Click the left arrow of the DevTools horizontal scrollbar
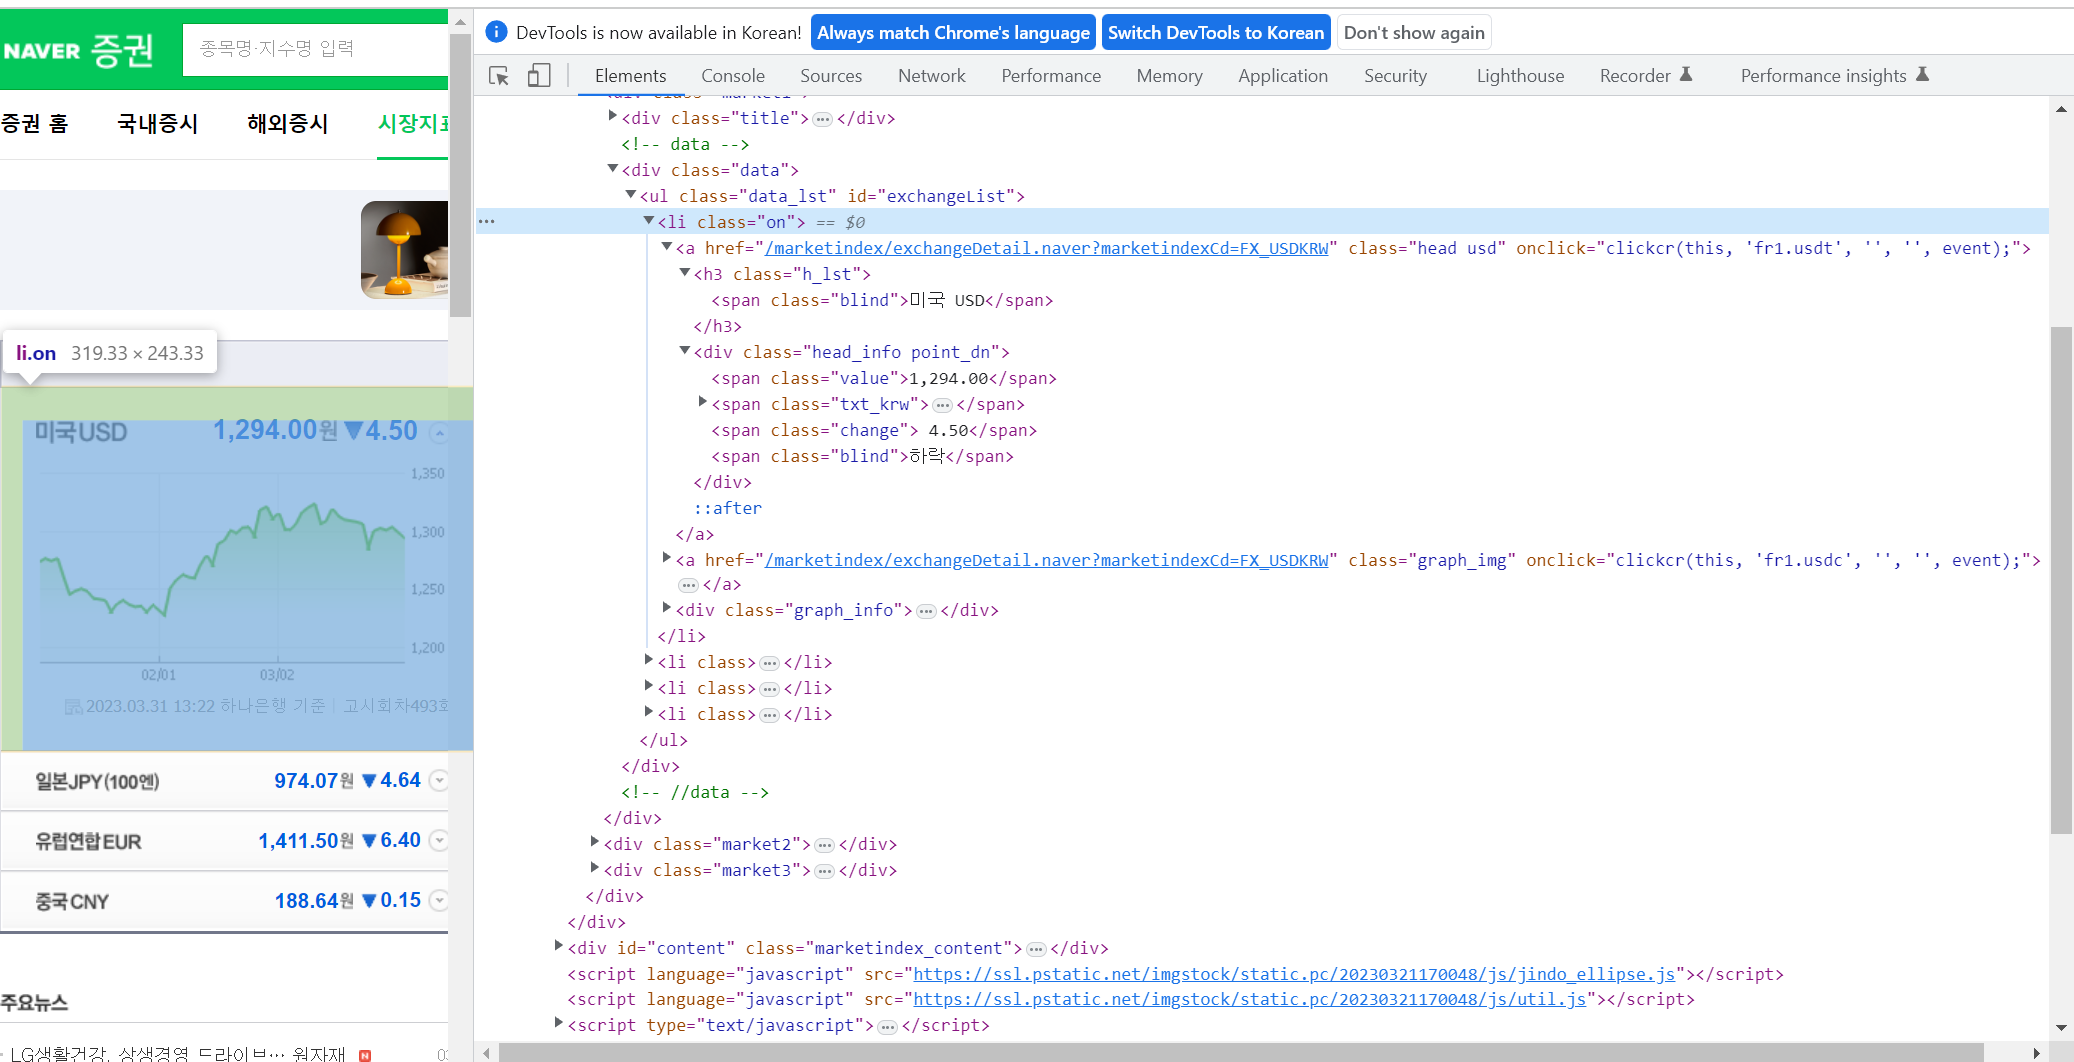 tap(486, 1052)
